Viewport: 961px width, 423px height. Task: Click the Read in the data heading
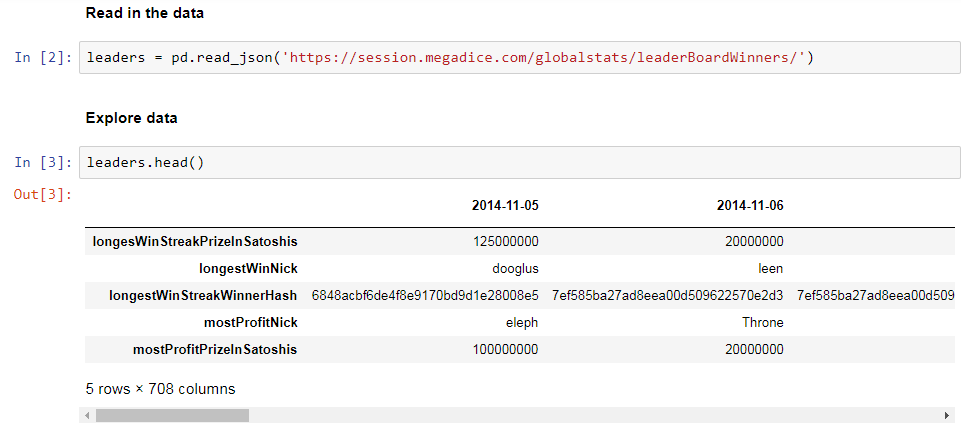(145, 13)
